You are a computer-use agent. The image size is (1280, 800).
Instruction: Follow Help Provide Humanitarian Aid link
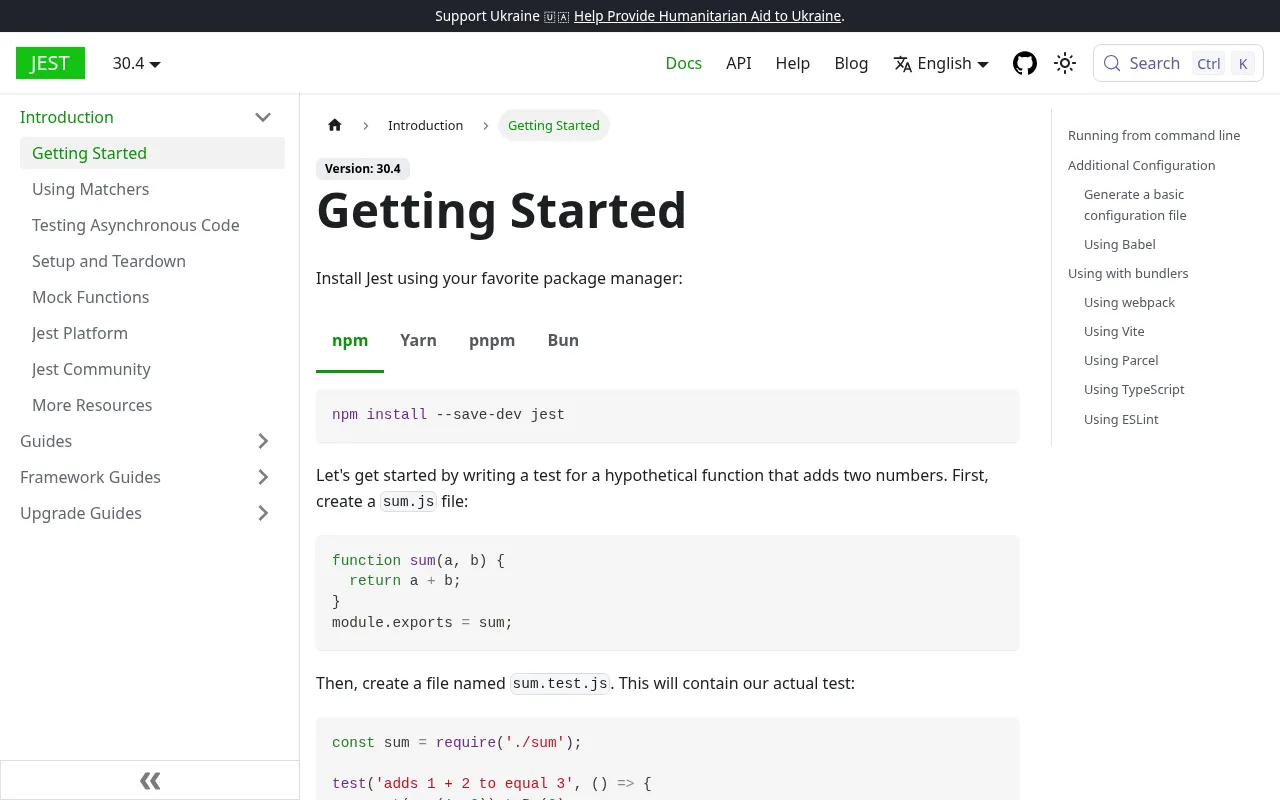point(707,16)
